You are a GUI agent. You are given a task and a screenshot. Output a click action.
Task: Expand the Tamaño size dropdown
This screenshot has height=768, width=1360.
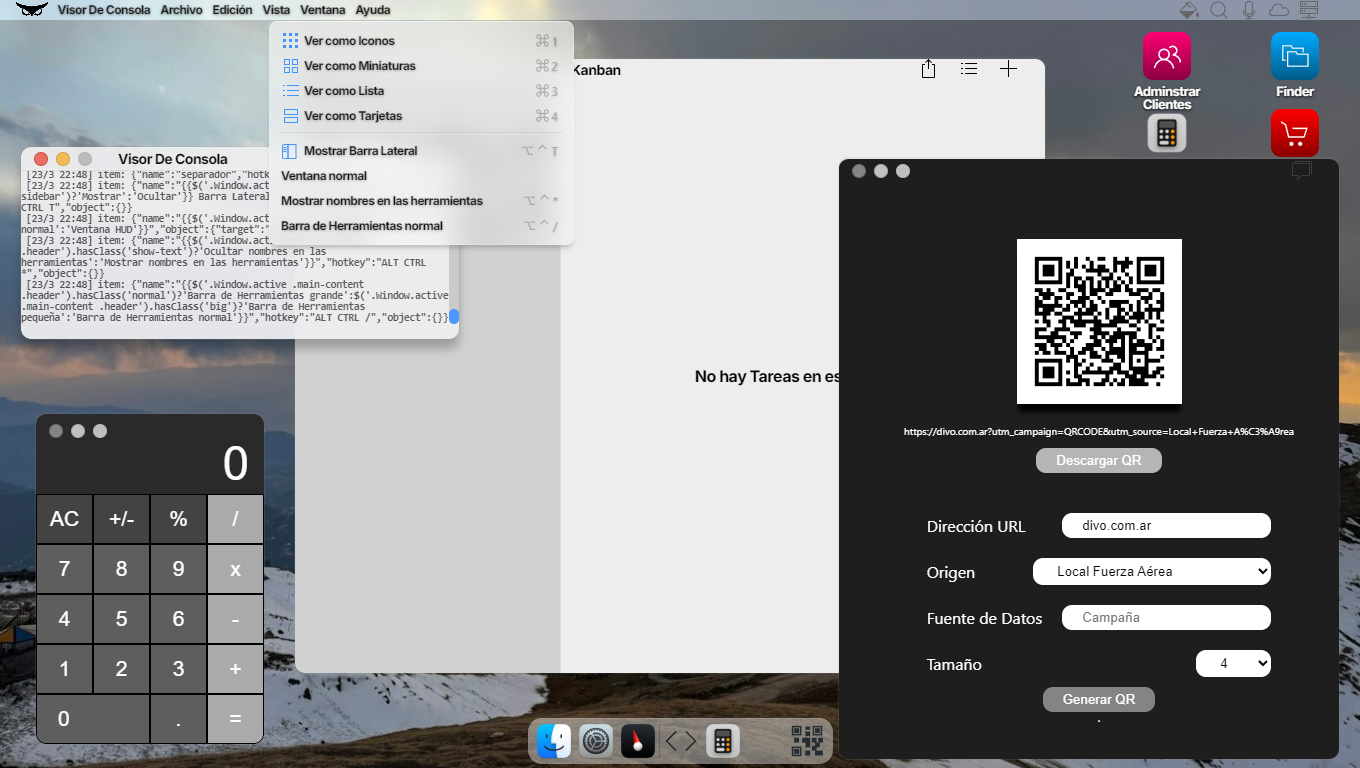(1233, 664)
